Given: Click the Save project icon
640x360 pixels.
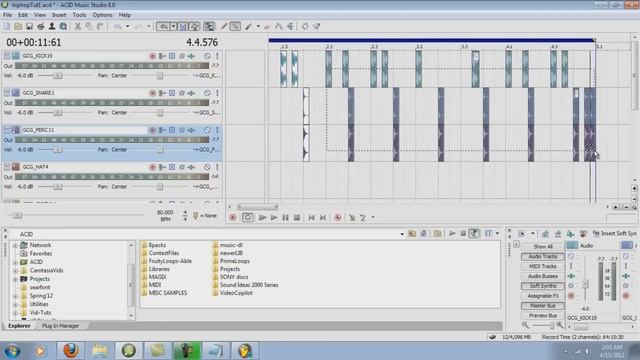Looking at the screenshot, I should click(x=29, y=27).
